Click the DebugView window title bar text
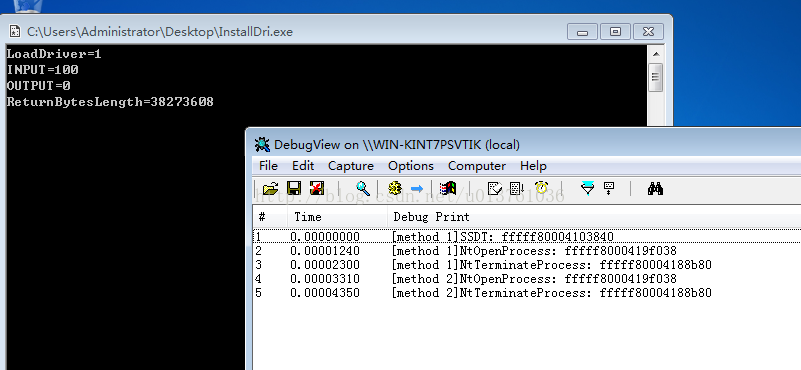 (397, 145)
